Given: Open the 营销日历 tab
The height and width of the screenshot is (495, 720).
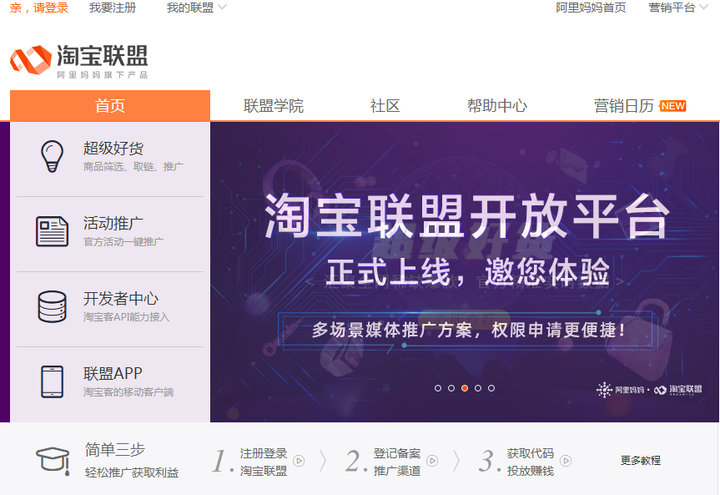Looking at the screenshot, I should (624, 106).
